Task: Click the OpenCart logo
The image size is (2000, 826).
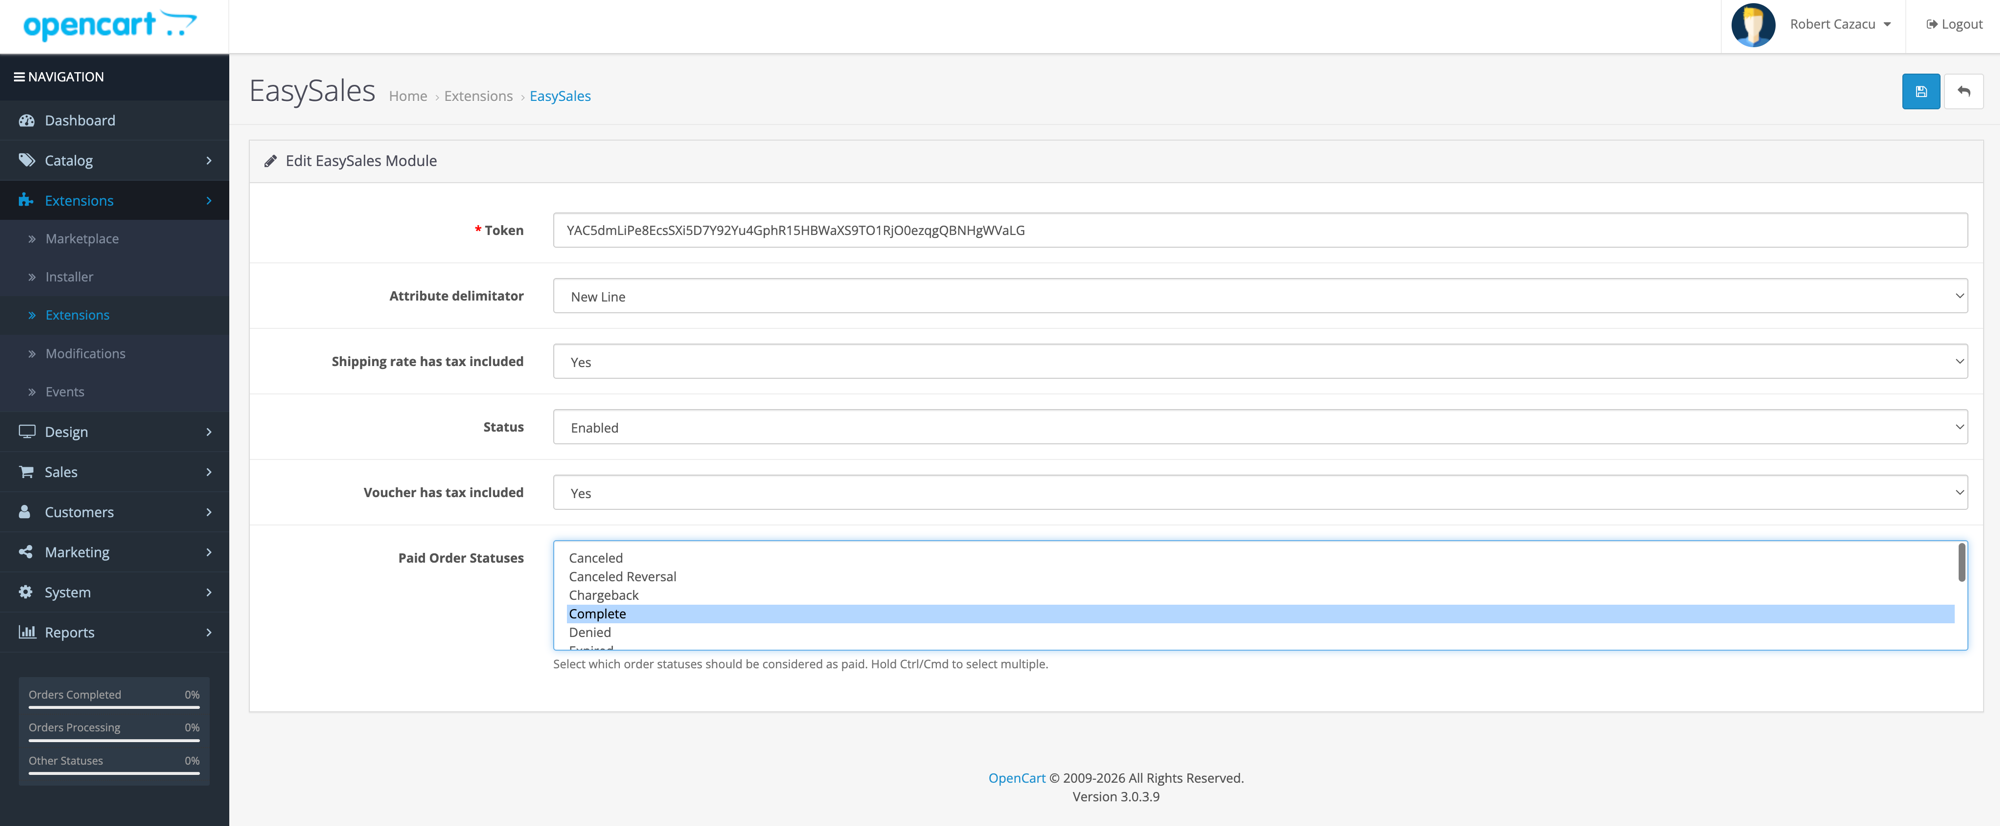Action: [110, 25]
